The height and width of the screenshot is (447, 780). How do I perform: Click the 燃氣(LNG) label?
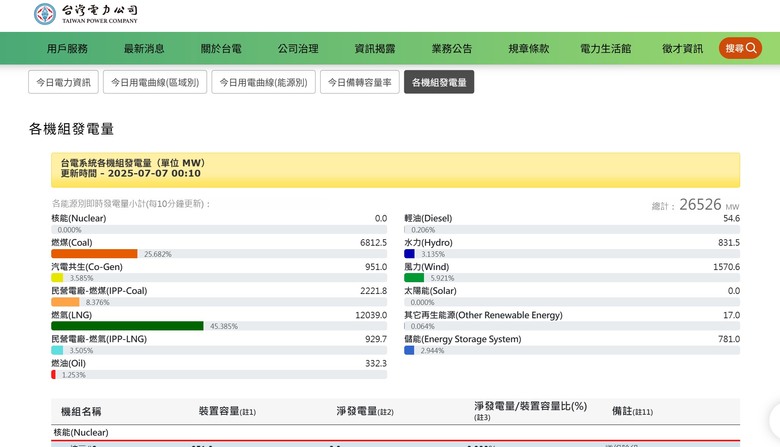72,315
